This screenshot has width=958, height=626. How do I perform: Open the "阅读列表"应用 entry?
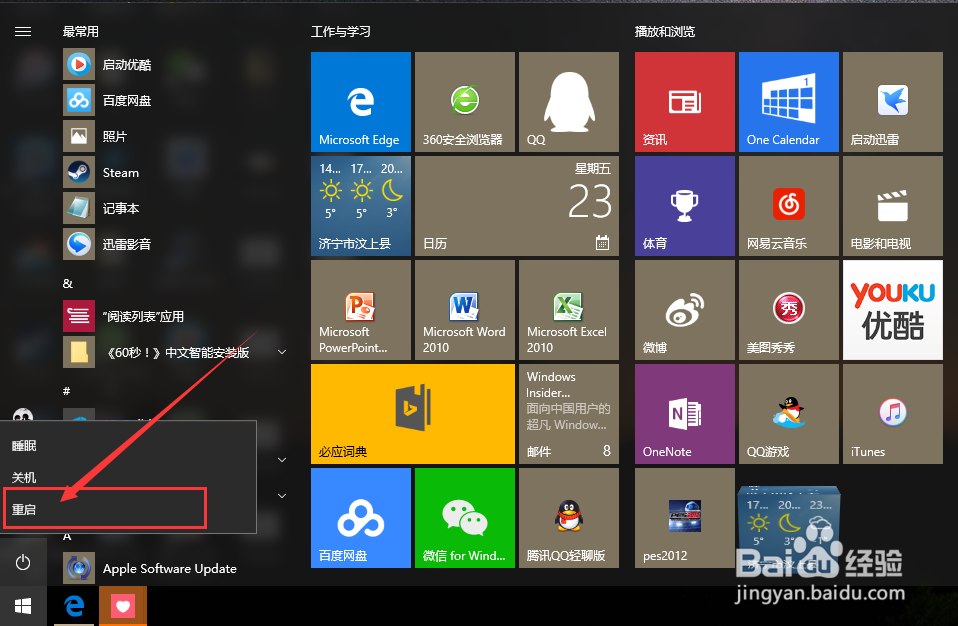[x=177, y=316]
